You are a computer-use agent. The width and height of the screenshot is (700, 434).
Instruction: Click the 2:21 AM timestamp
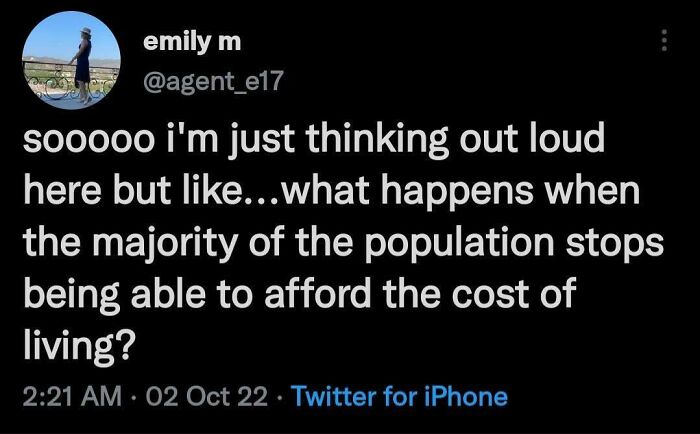point(72,396)
